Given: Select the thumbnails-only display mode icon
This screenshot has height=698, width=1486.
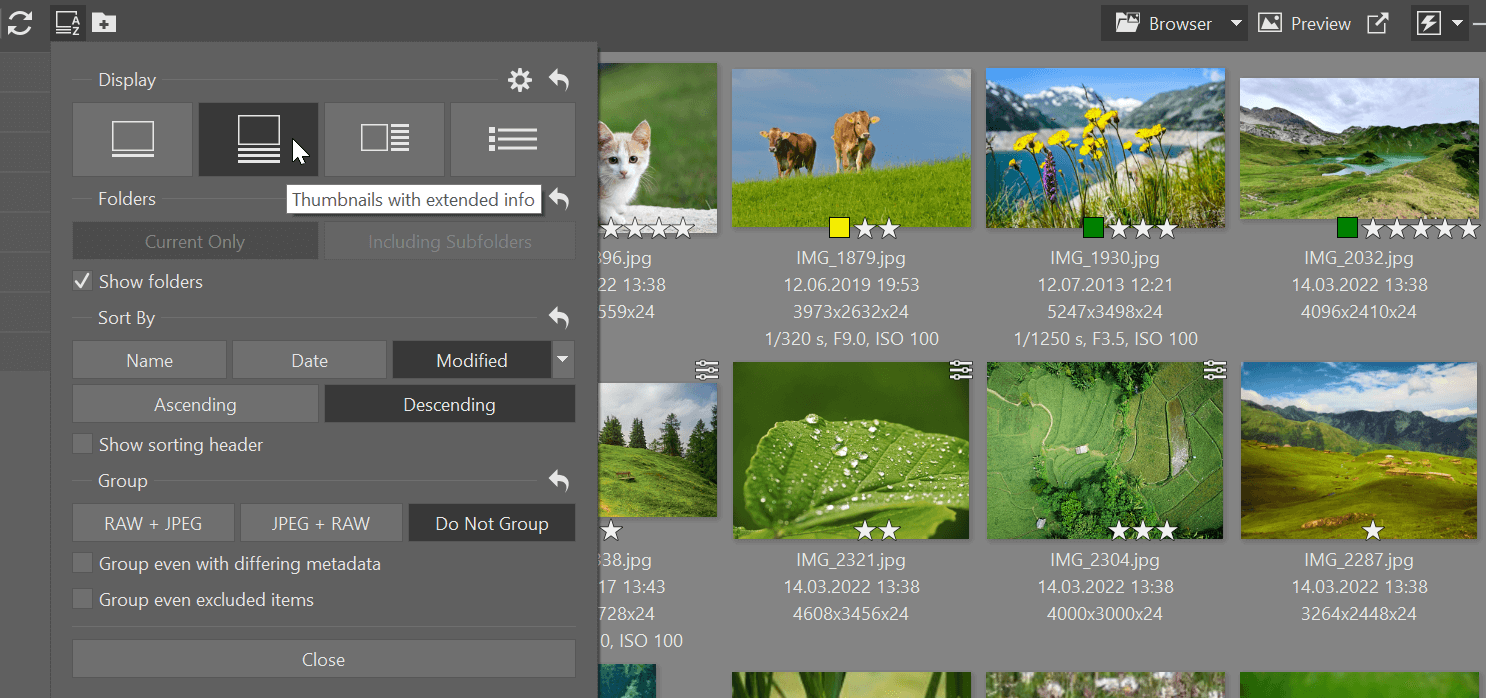Looking at the screenshot, I should click(132, 139).
